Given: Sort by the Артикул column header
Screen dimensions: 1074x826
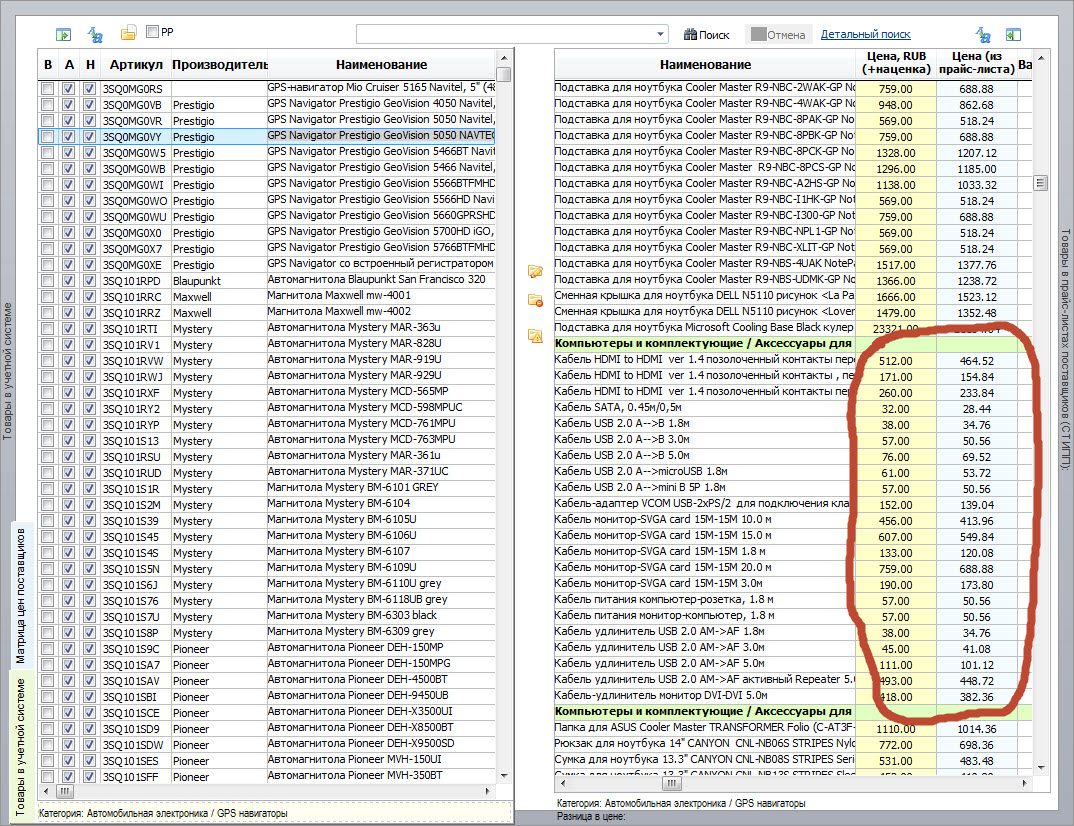Looking at the screenshot, I should point(136,64).
